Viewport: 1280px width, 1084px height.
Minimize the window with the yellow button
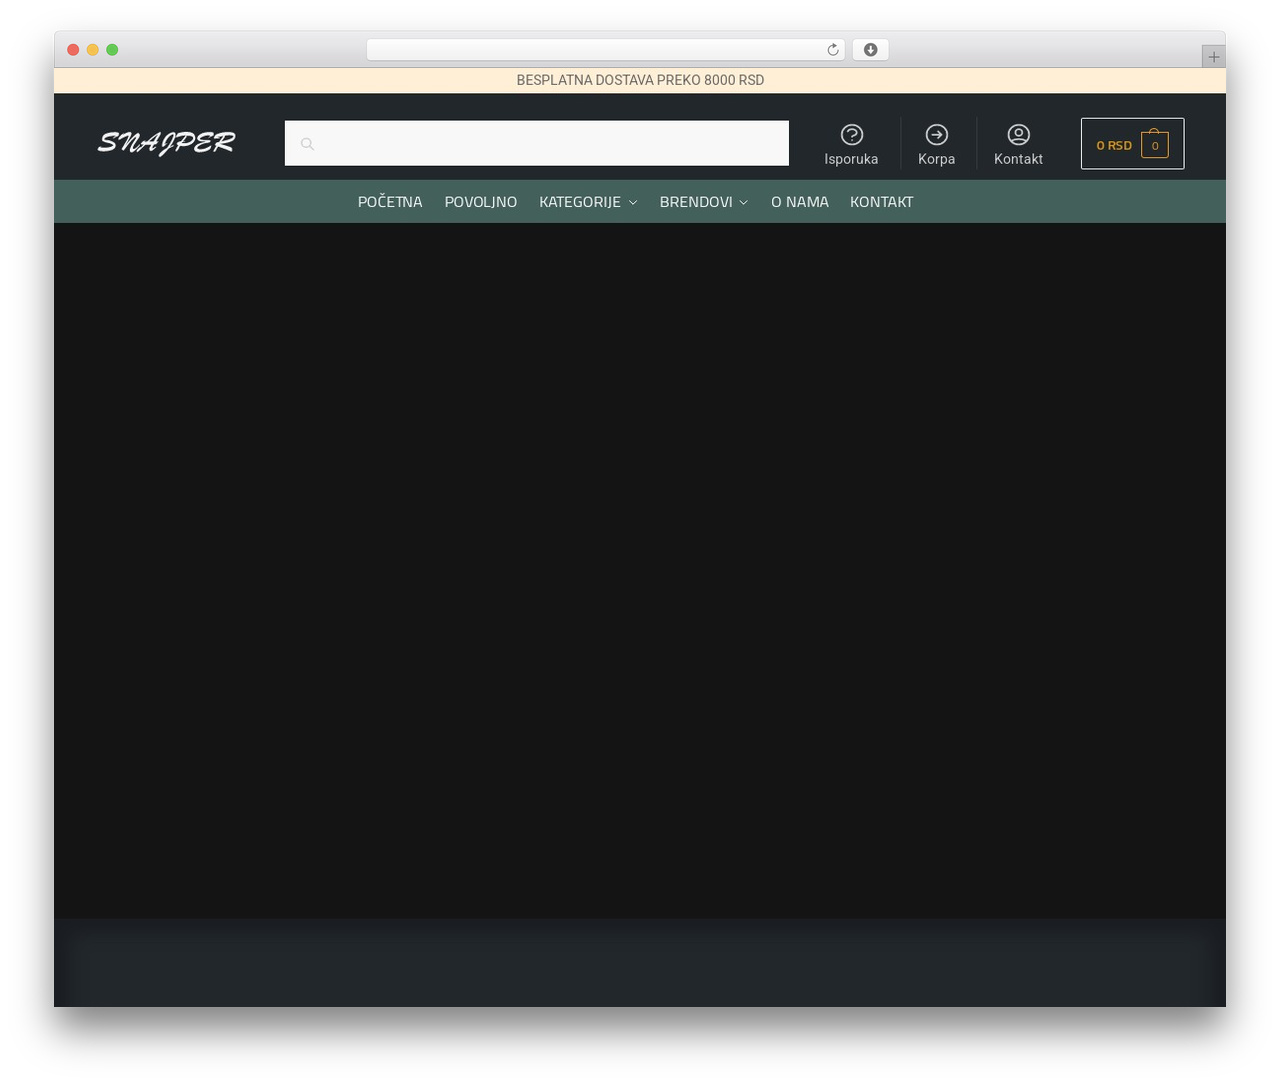pyautogui.click(x=93, y=50)
